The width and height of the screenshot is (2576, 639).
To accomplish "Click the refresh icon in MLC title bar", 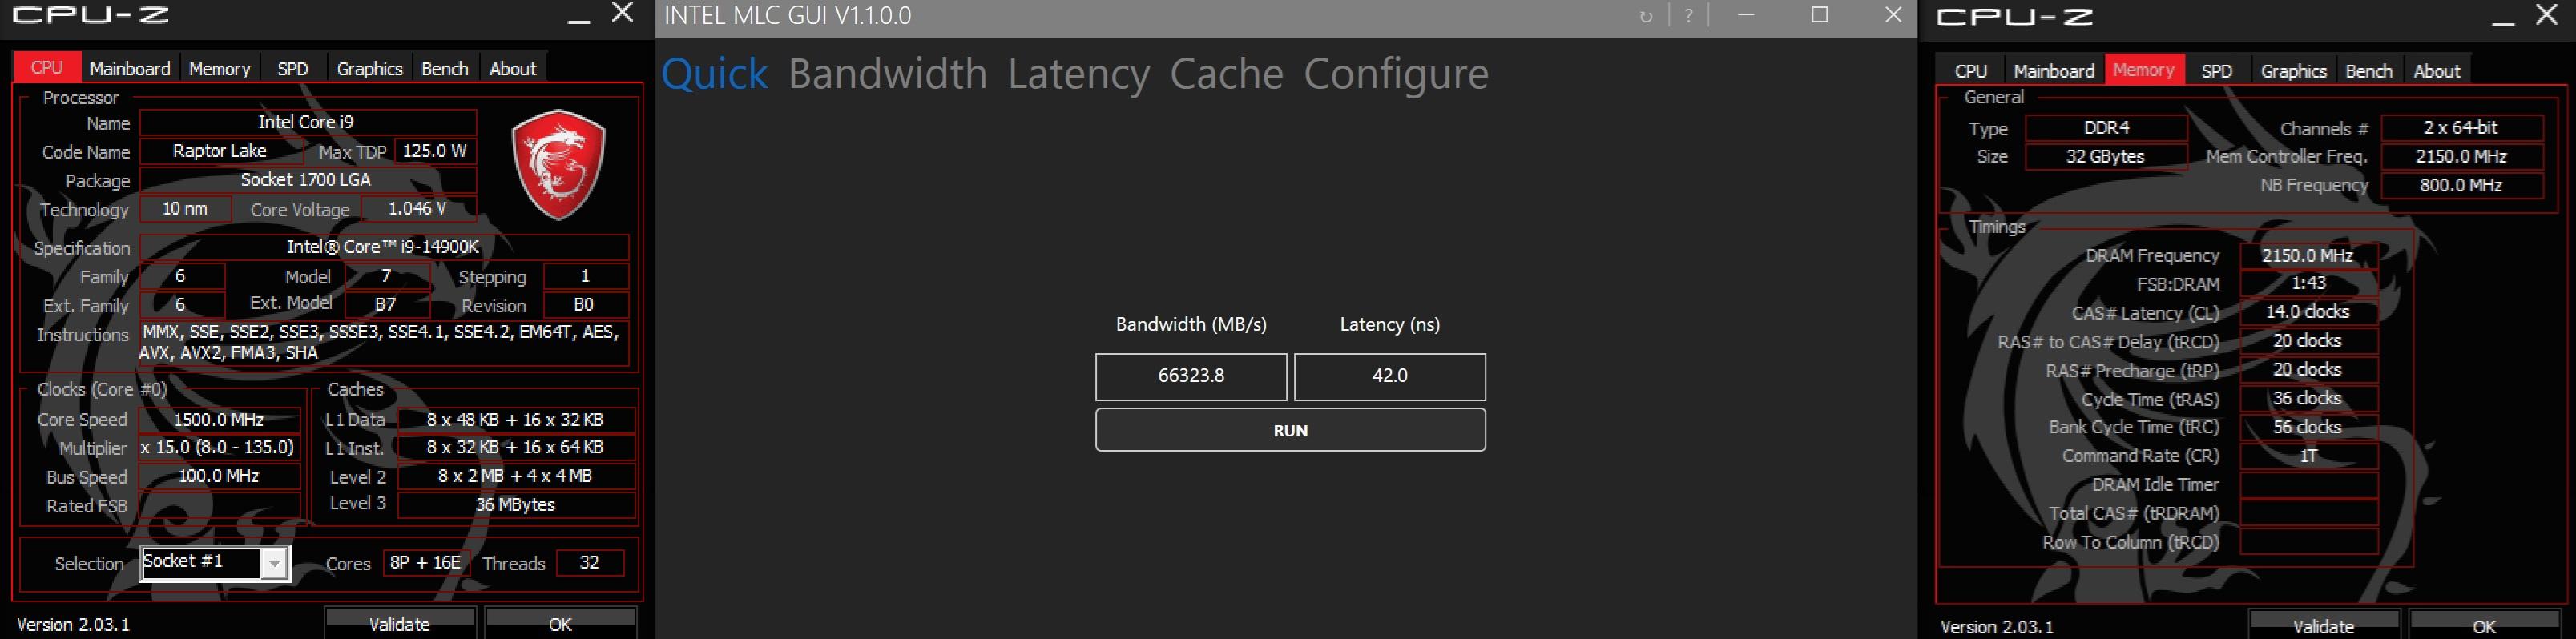I will 1646,16.
